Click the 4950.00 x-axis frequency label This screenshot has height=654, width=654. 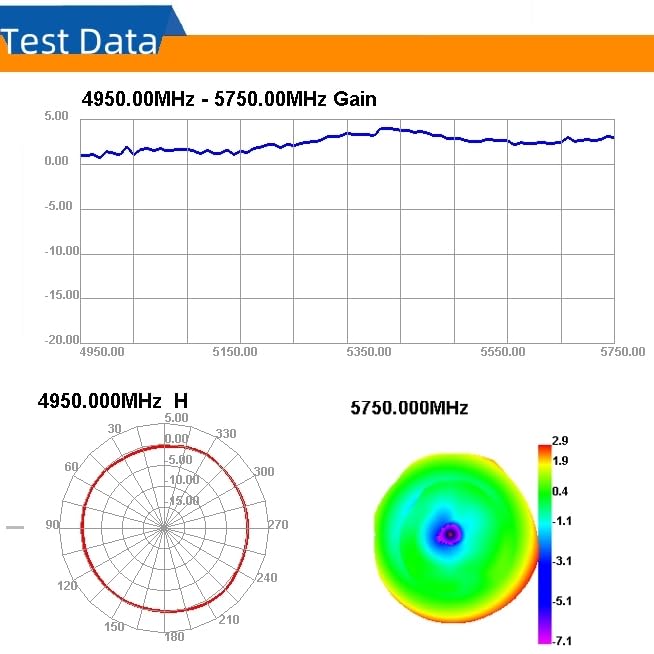click(x=102, y=352)
